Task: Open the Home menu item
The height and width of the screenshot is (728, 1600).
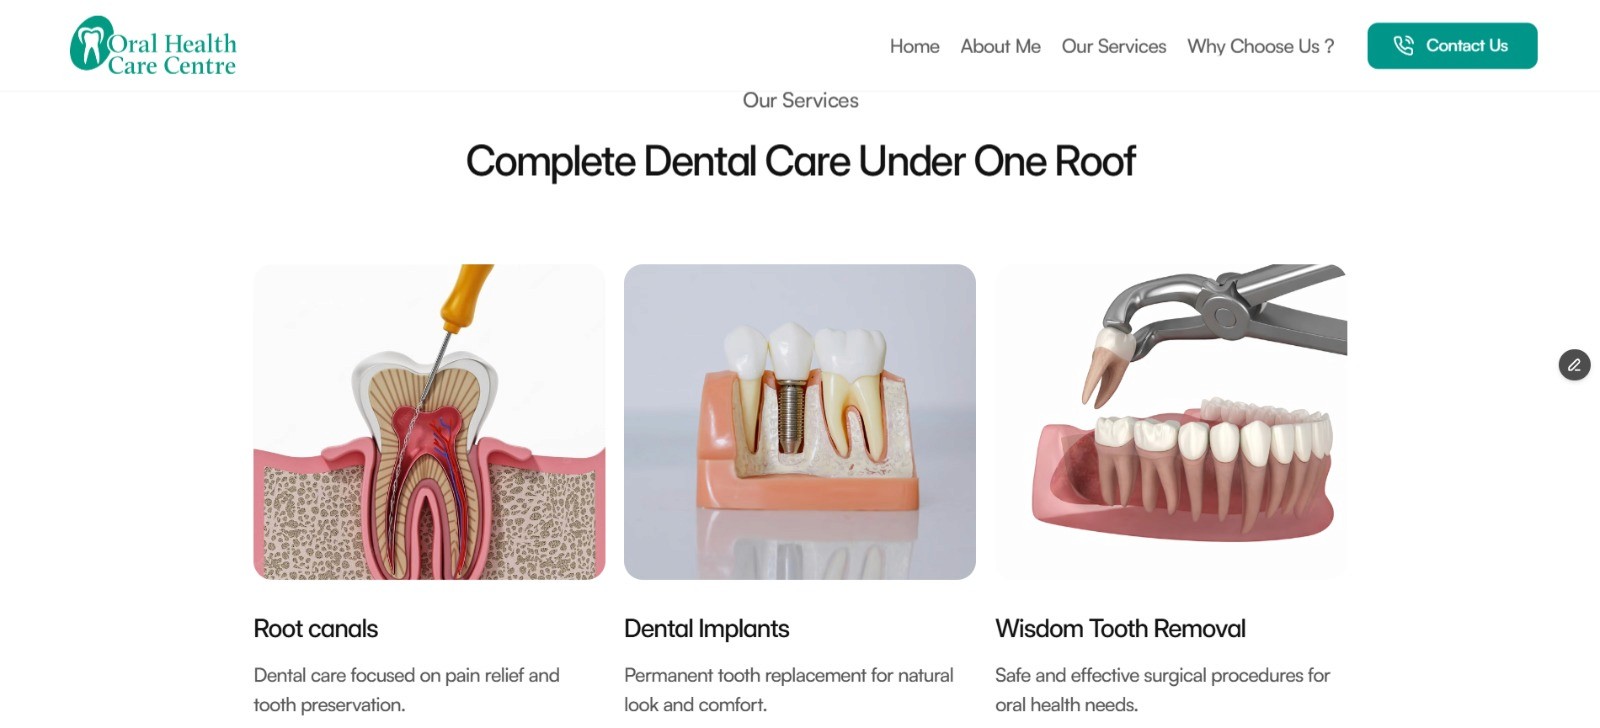Action: pyautogui.click(x=914, y=46)
